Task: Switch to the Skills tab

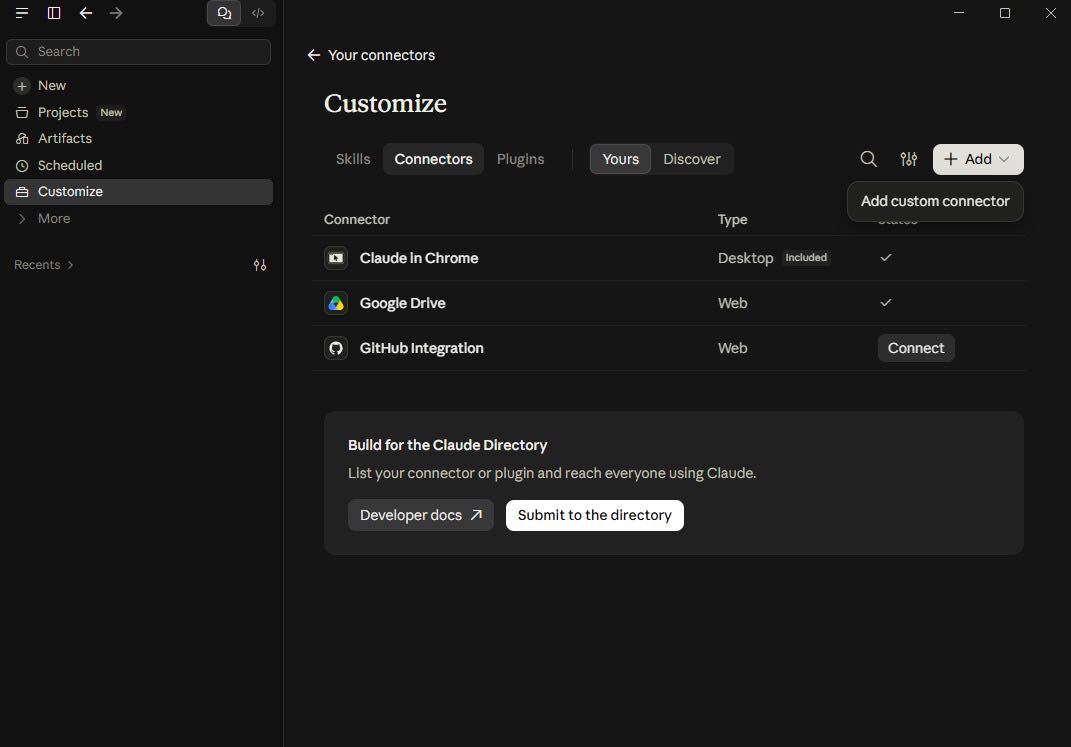Action: (353, 159)
